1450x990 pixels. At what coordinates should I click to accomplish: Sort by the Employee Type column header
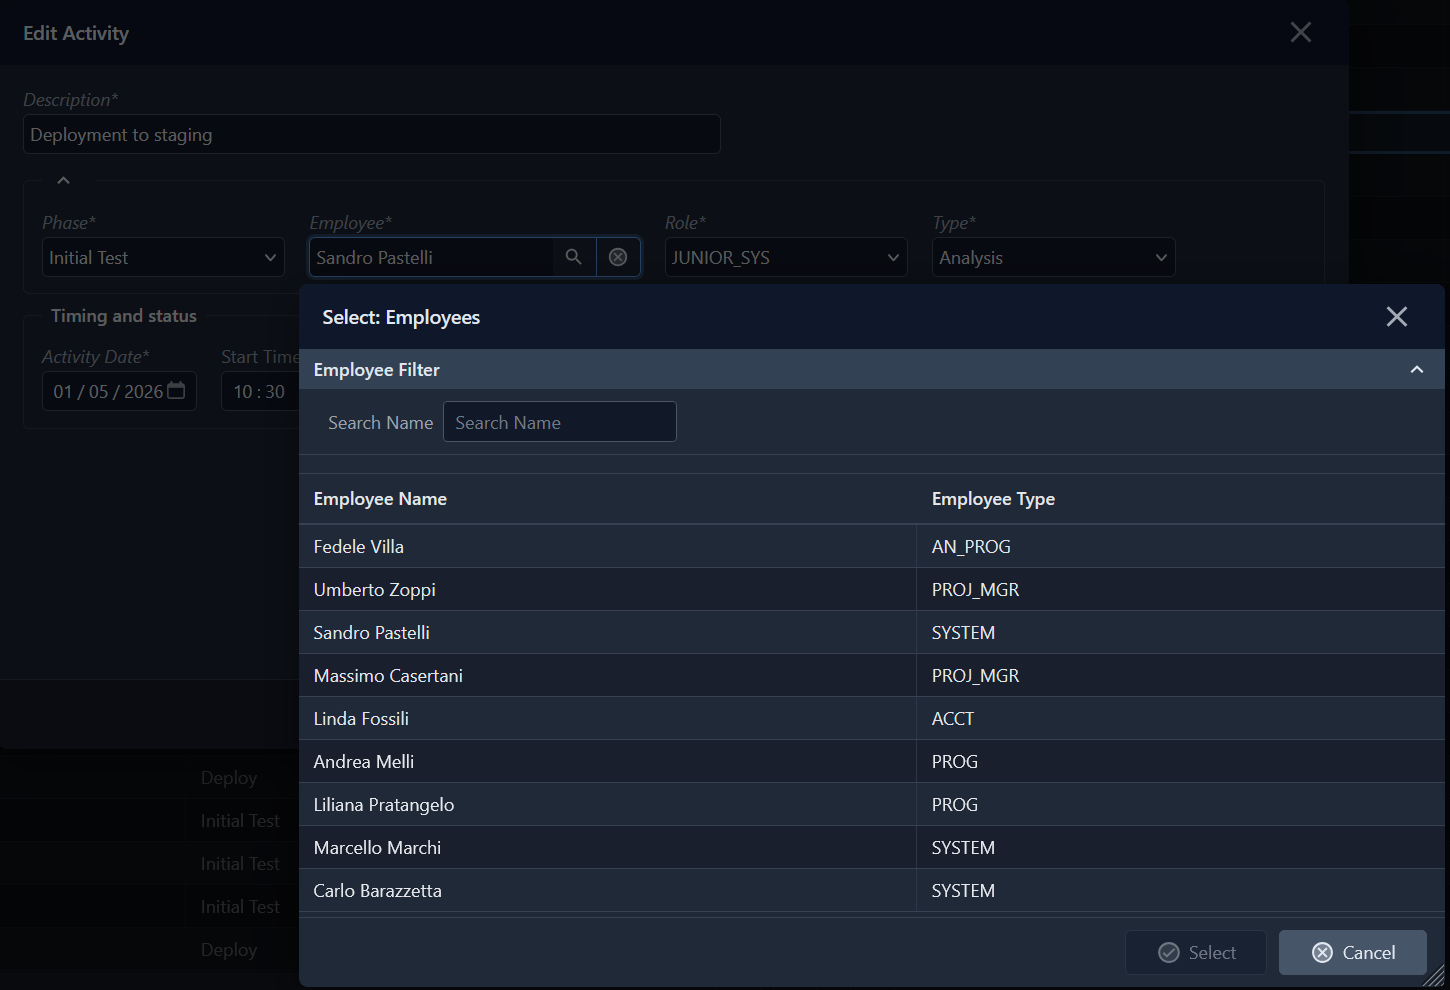click(x=992, y=499)
